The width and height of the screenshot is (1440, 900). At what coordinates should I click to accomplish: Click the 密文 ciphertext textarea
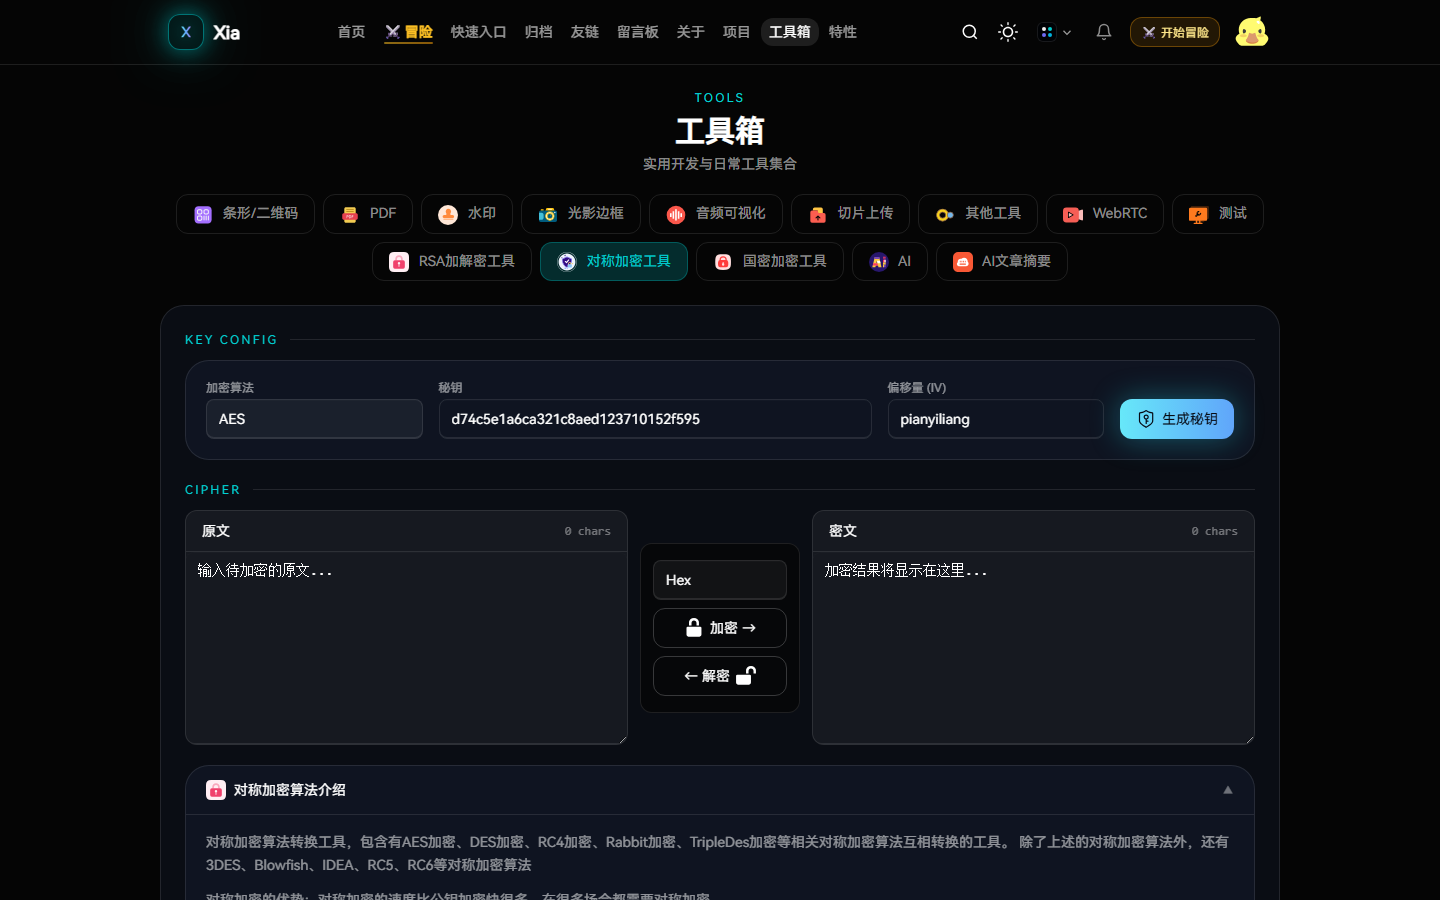(1033, 647)
